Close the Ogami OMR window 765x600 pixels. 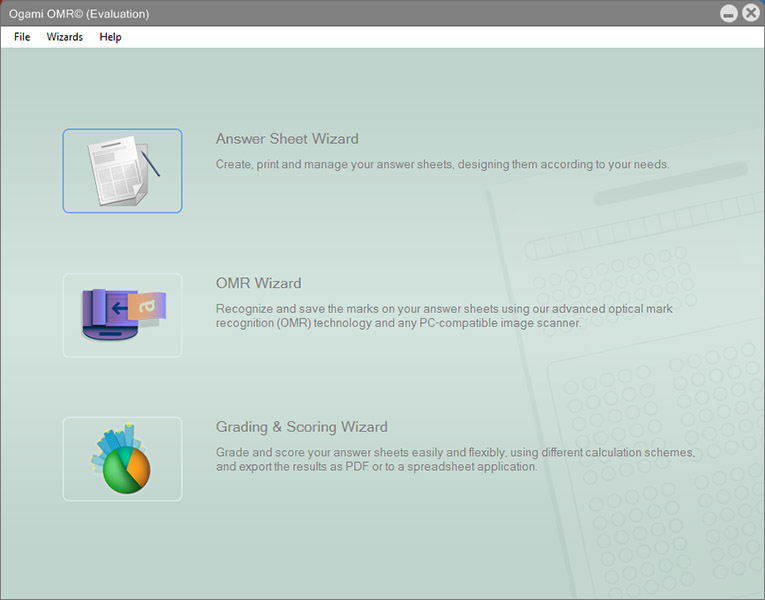click(751, 13)
